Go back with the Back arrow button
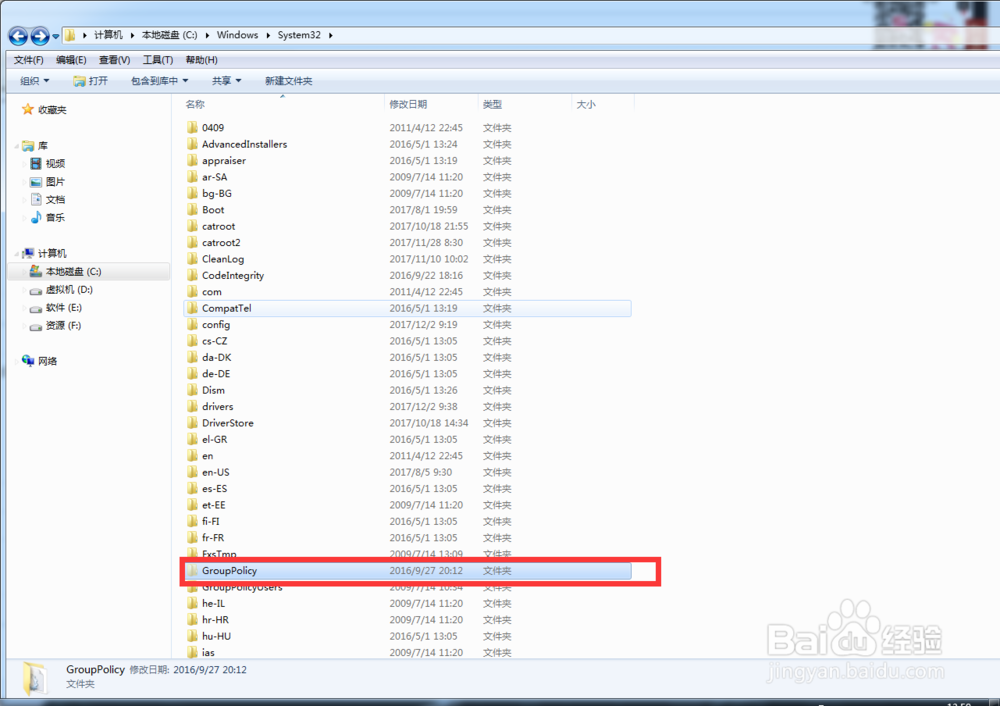The width and height of the screenshot is (1000, 706). tap(18, 36)
